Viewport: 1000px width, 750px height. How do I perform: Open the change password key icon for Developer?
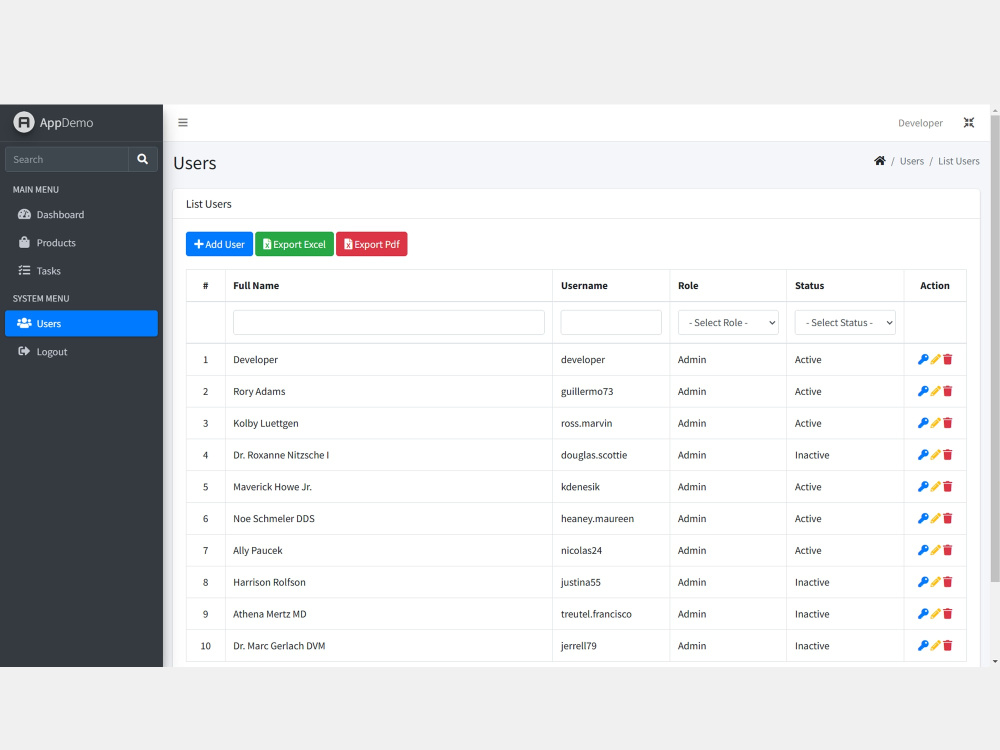tap(922, 359)
